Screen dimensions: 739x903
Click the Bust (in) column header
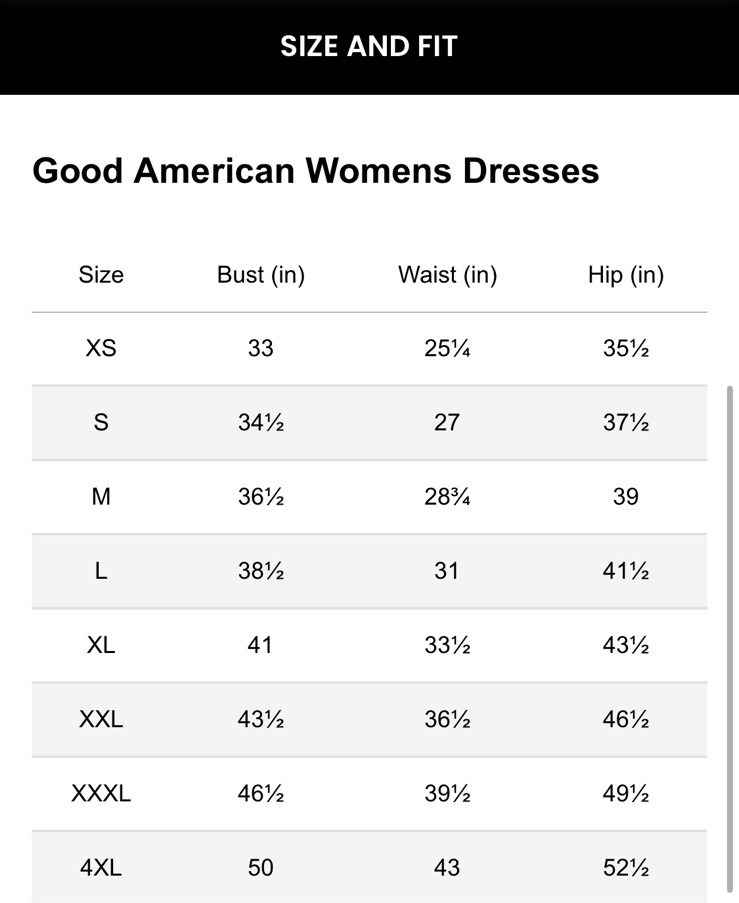261,275
